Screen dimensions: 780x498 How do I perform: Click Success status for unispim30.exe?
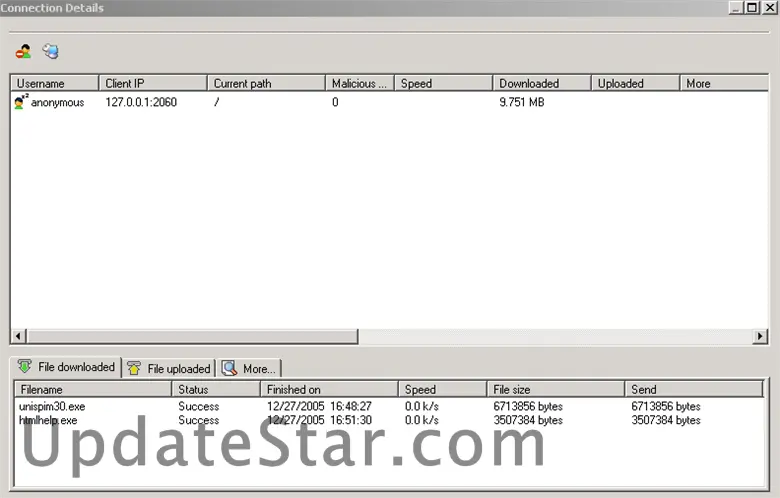point(198,406)
